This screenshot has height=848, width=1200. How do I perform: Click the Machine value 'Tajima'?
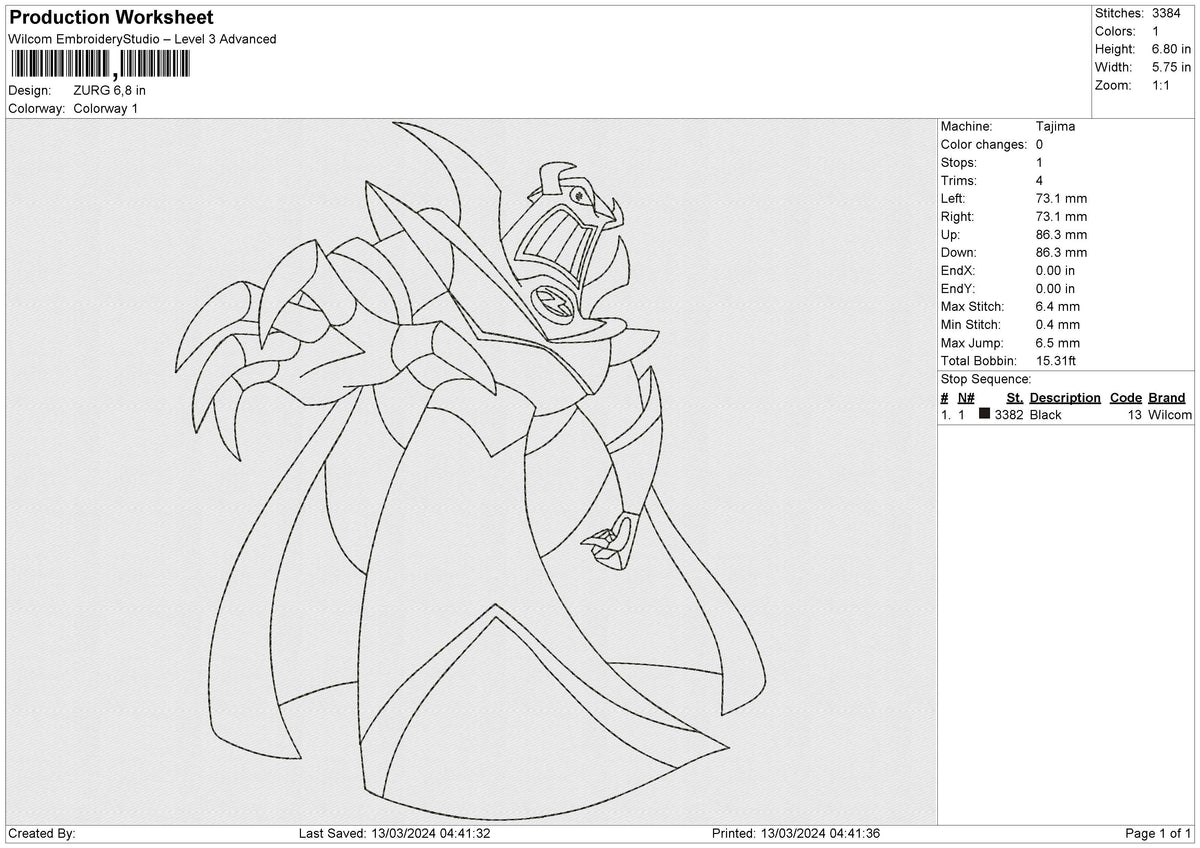pos(1056,126)
